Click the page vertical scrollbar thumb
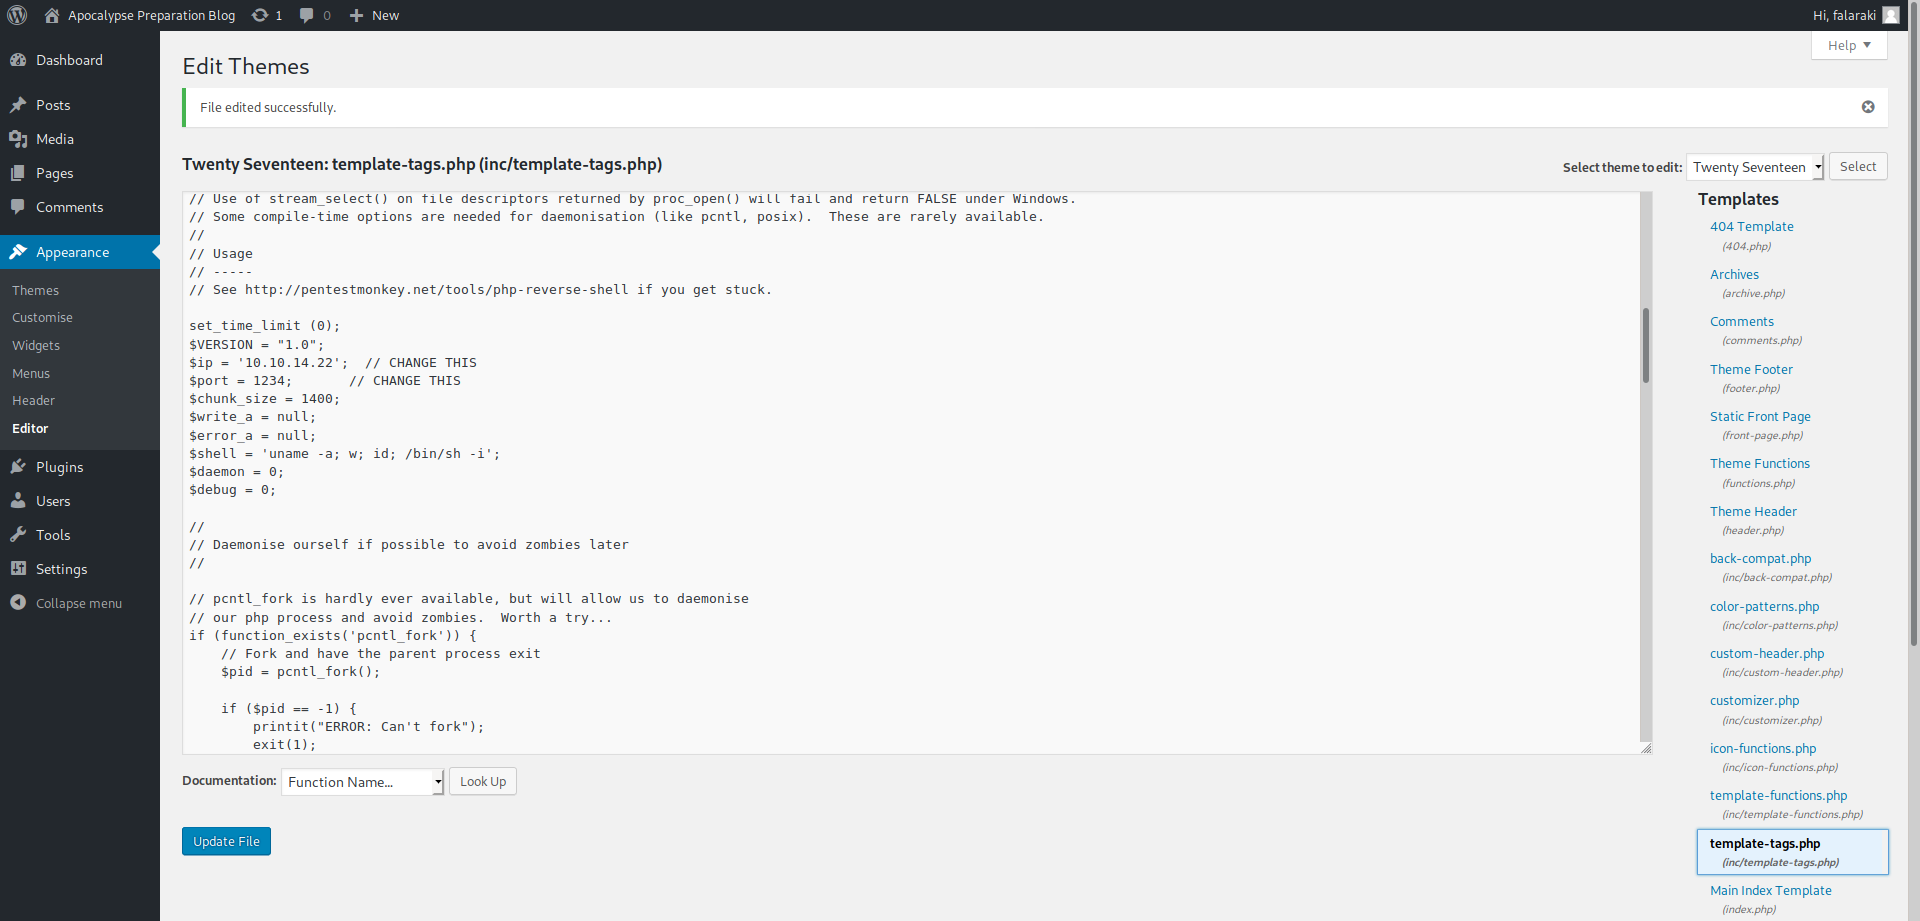1920x921 pixels. pos(1914,325)
